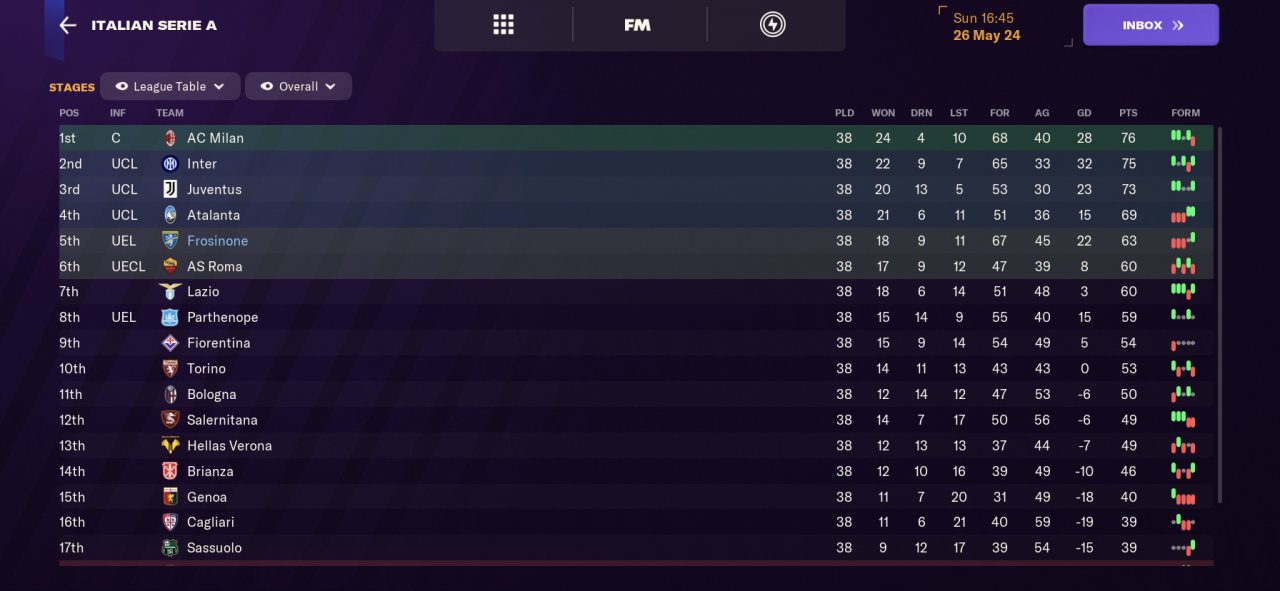Open the League Table dropdown
Image resolution: width=1280 pixels, height=591 pixels.
coord(170,86)
